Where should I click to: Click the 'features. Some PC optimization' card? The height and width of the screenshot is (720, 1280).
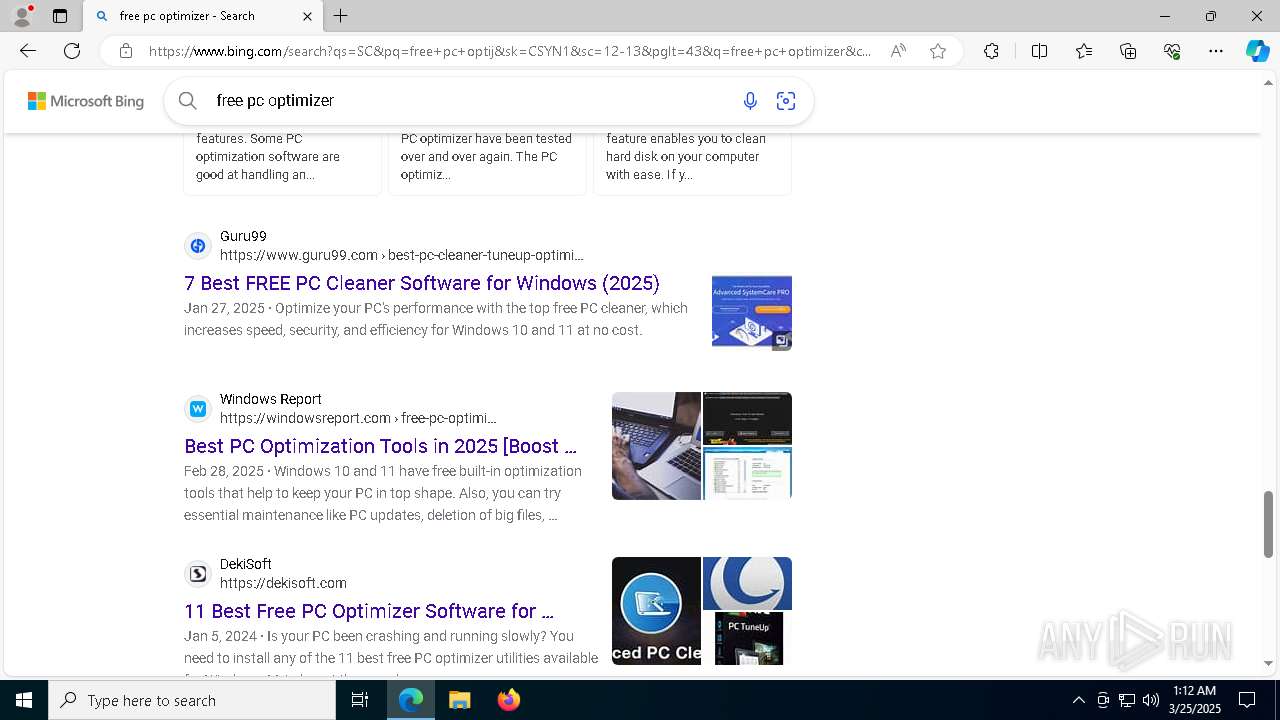tap(282, 162)
